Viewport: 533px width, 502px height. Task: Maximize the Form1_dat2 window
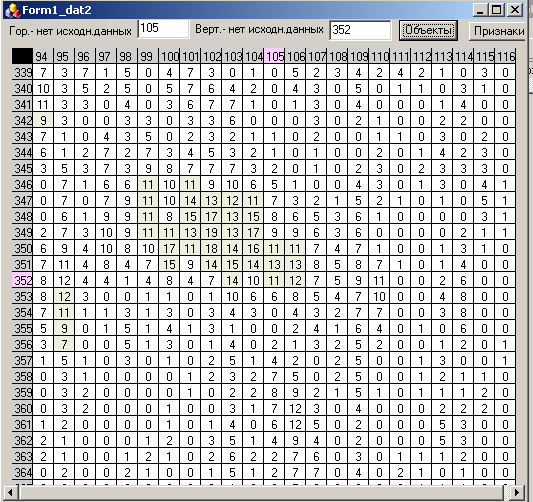coord(497,10)
